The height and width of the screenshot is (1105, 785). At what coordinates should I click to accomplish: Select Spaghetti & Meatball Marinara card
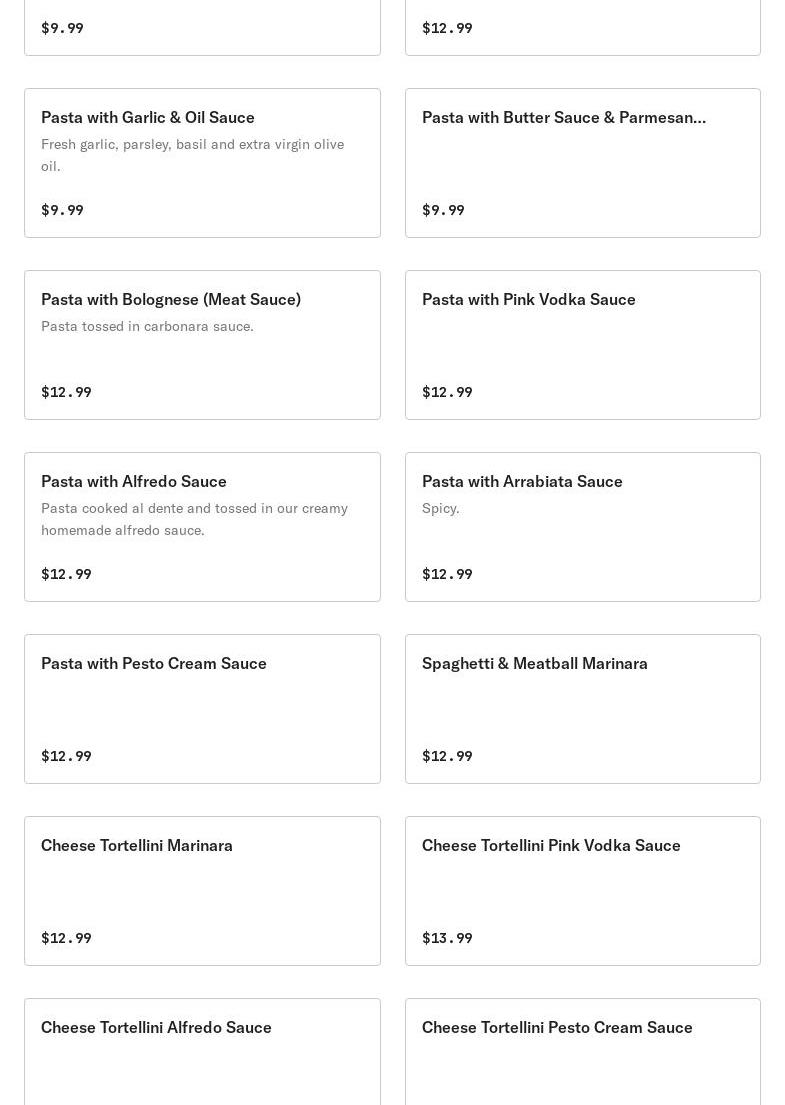pos(583,709)
